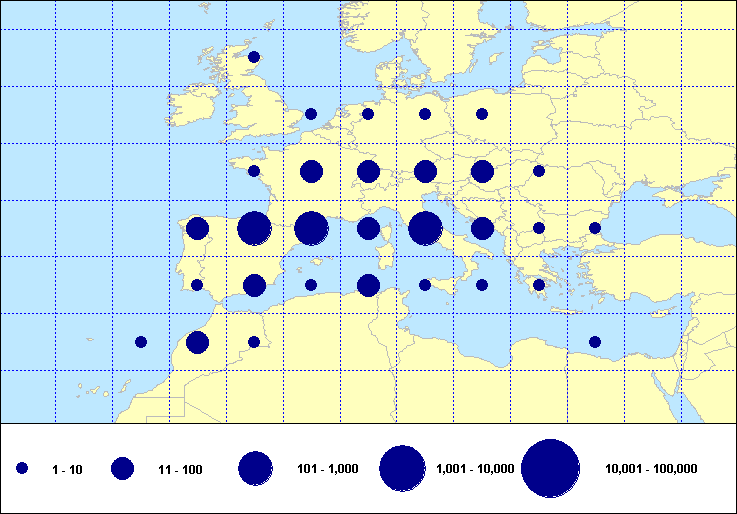
Task: Click the 1 - 10 legend circle
Action: pyautogui.click(x=22, y=468)
